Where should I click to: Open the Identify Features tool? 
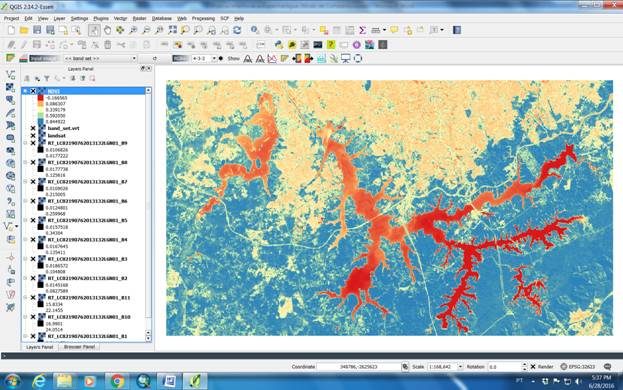point(255,30)
